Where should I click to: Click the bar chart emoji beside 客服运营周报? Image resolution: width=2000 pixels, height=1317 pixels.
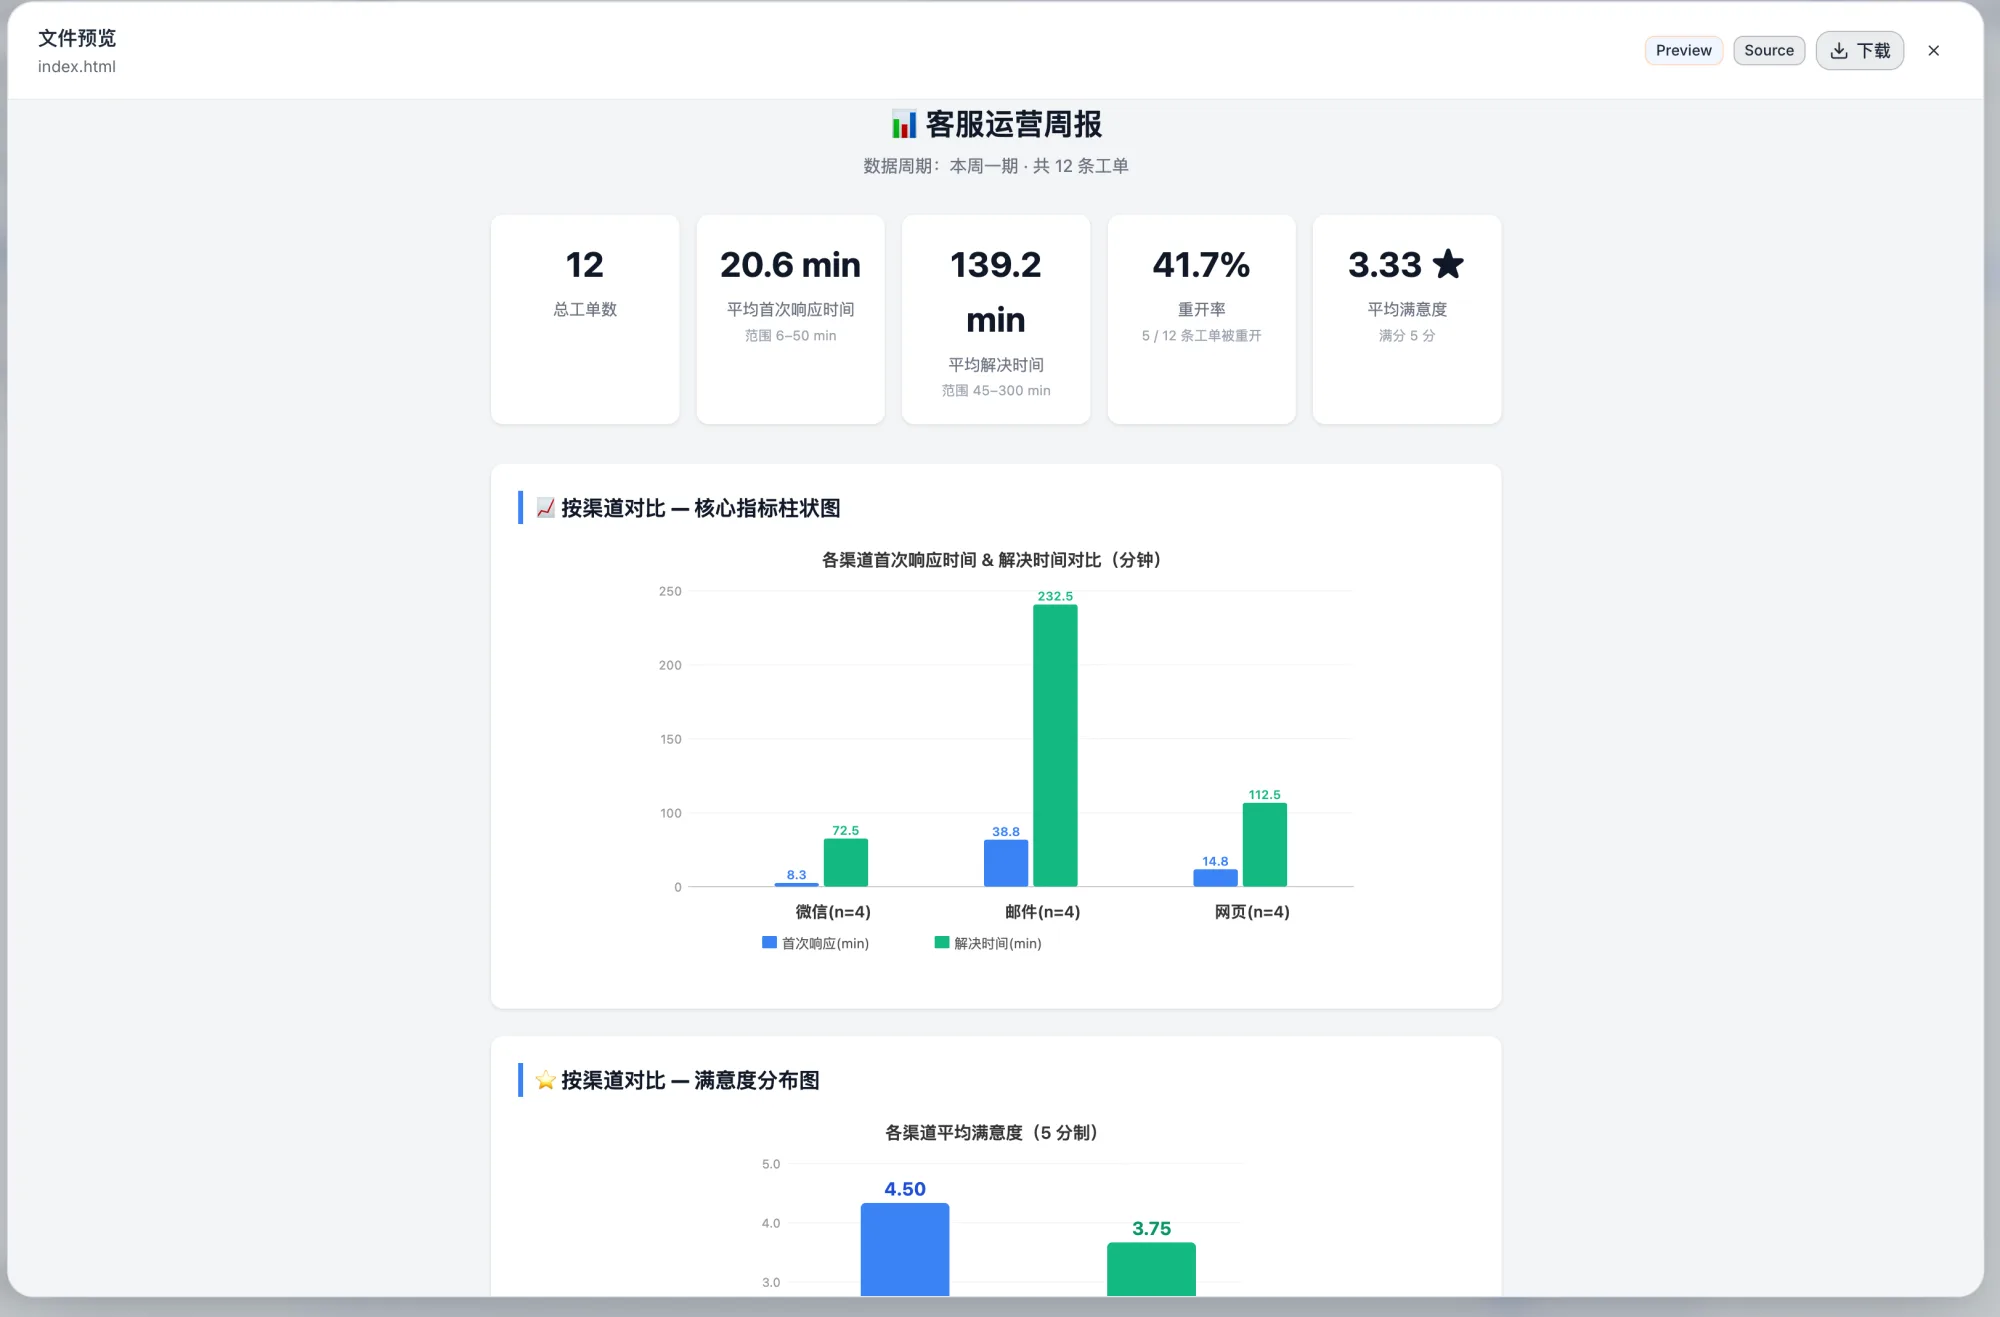(x=904, y=124)
